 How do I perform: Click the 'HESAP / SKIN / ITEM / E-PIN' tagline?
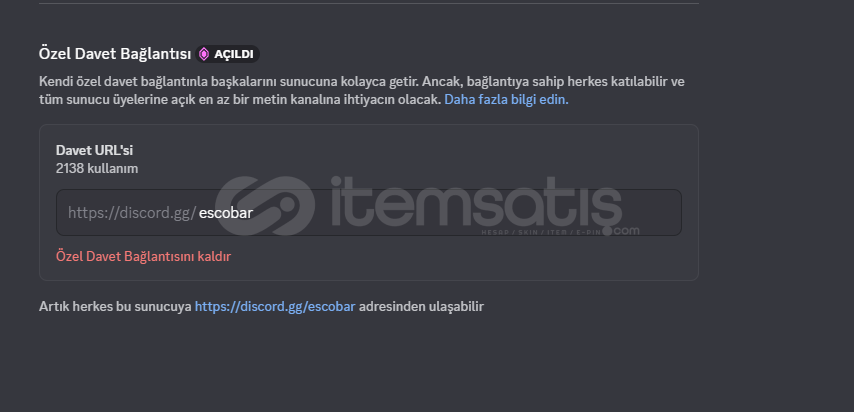coord(544,233)
